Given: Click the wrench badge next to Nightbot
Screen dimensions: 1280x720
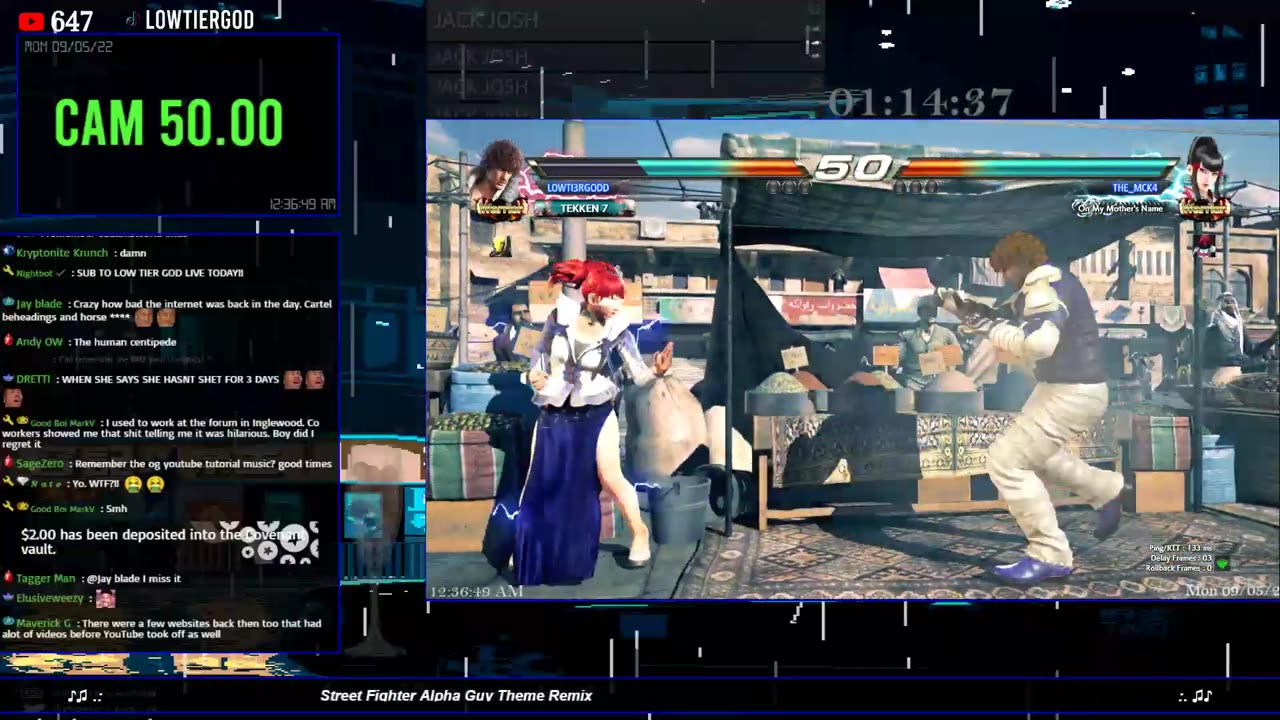Looking at the screenshot, I should [8, 272].
